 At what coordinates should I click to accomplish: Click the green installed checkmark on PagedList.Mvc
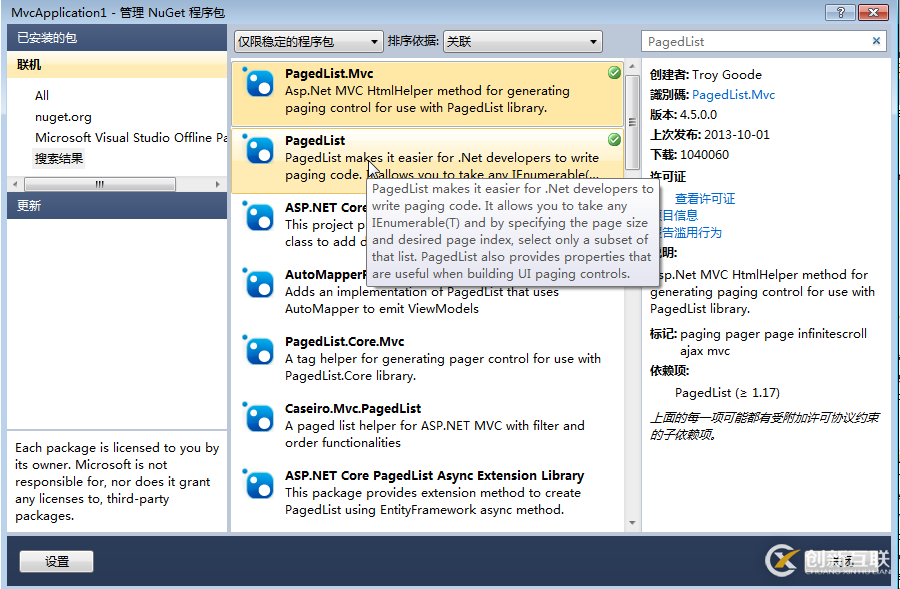click(x=614, y=71)
